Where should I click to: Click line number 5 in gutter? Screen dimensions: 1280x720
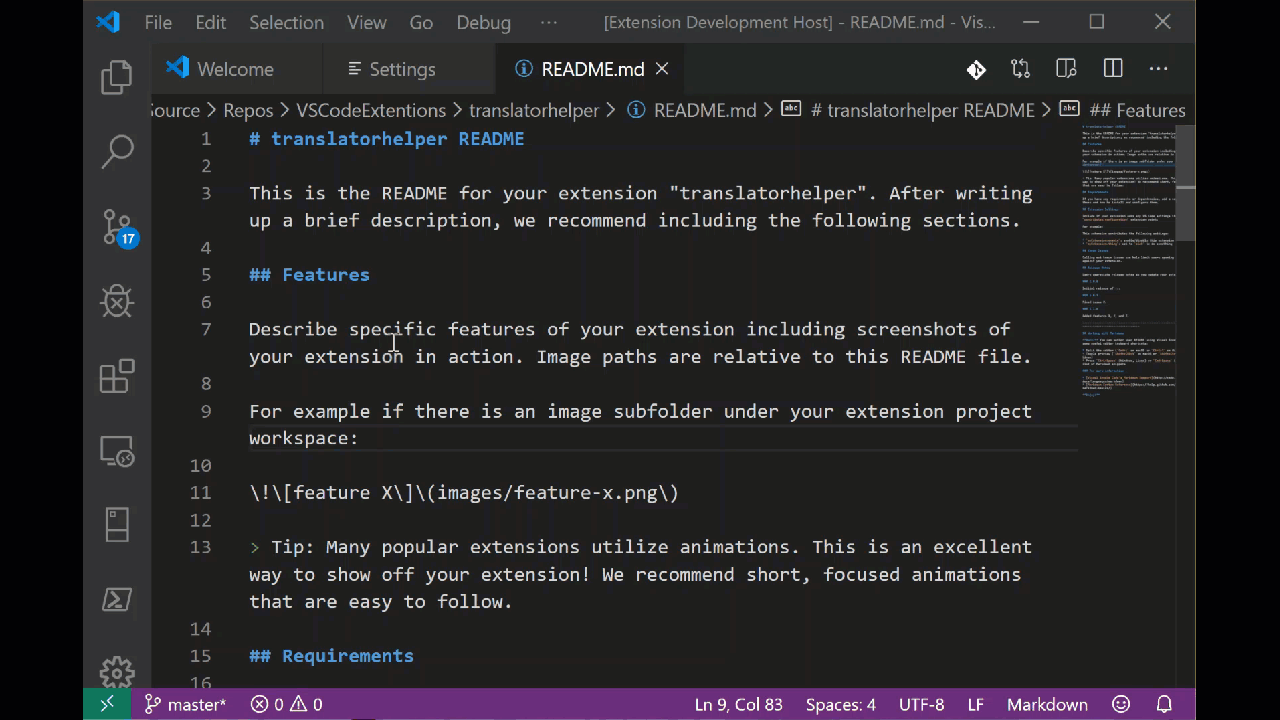point(205,275)
